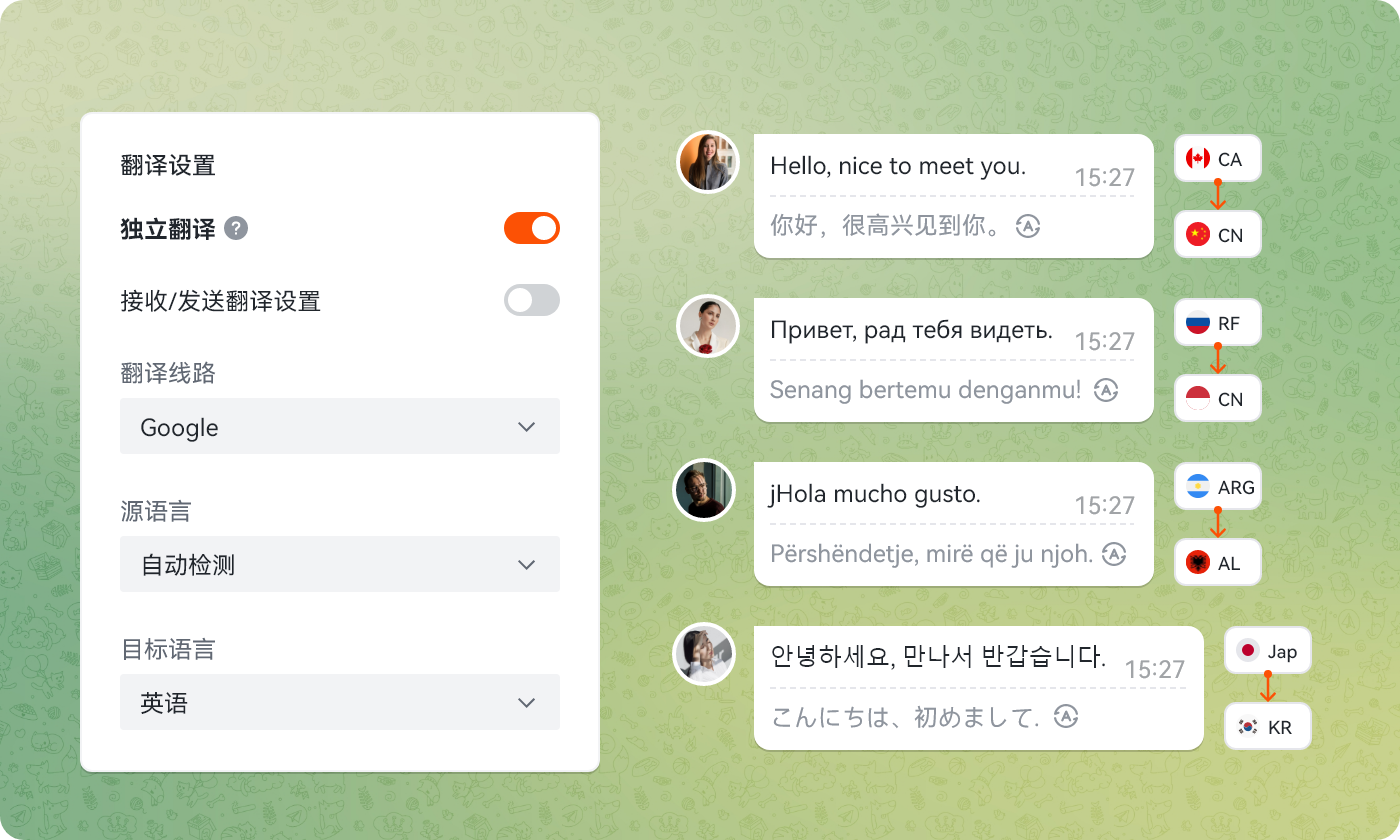Click translate icon after 你好，很高兴见到你
1400x840 pixels.
[1028, 226]
